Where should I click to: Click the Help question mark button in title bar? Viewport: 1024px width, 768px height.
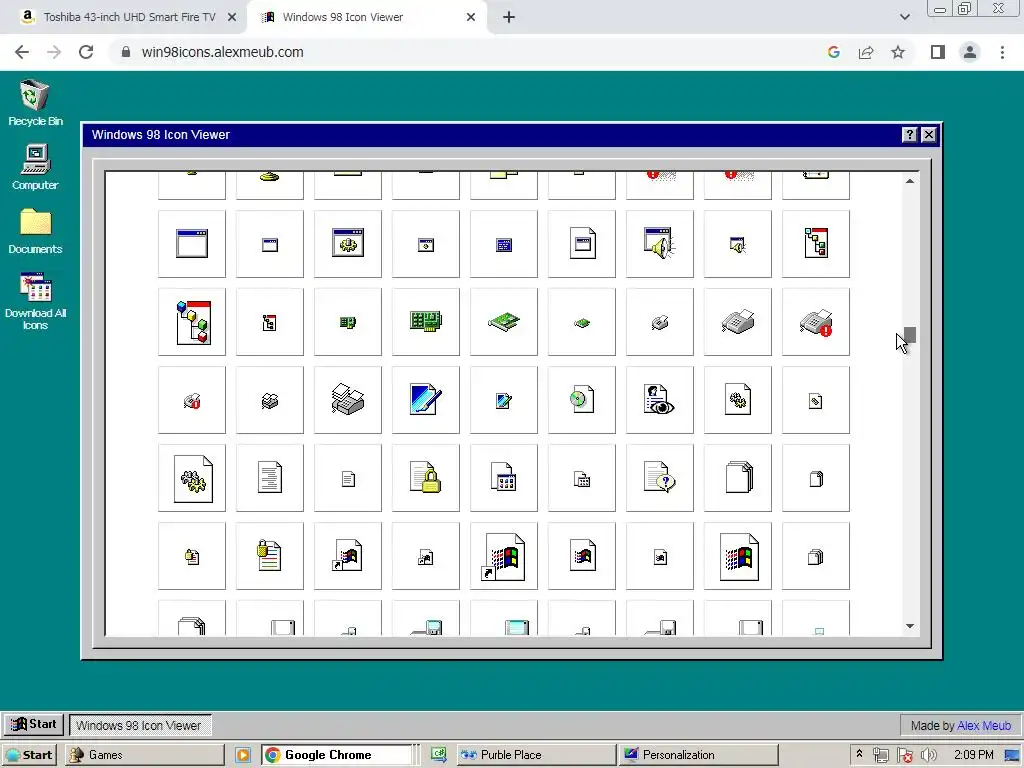(909, 135)
